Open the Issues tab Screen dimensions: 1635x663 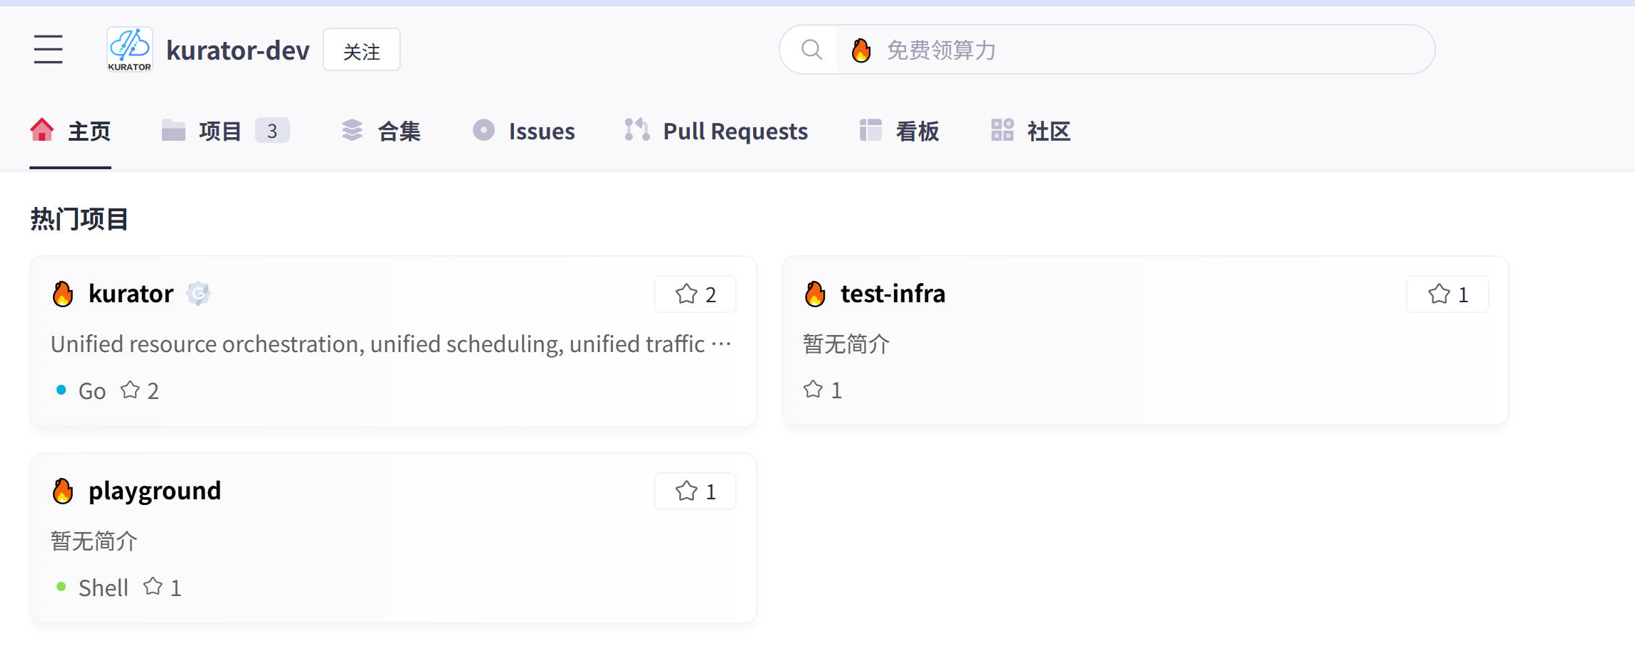click(524, 131)
